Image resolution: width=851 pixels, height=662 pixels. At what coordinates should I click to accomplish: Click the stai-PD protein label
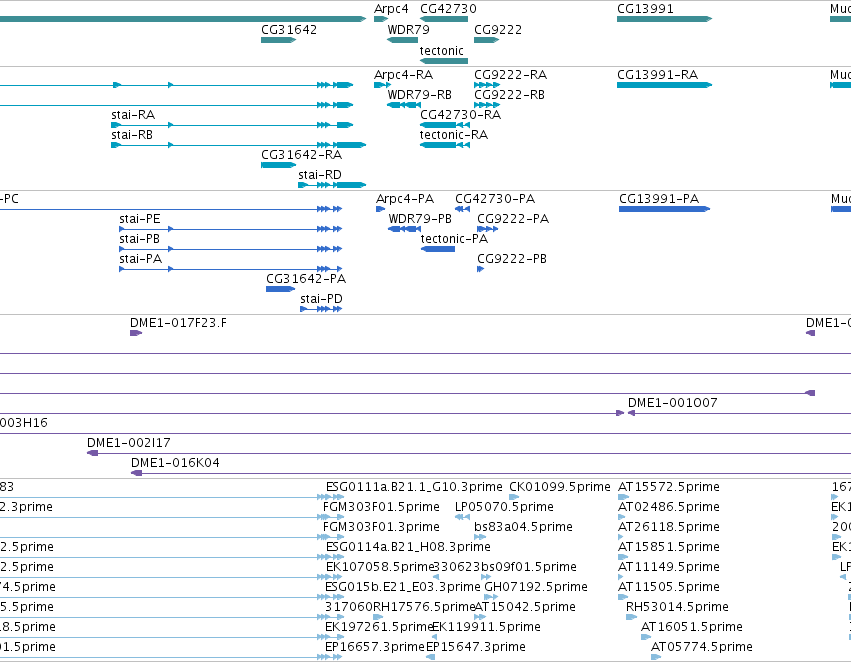[x=321, y=299]
